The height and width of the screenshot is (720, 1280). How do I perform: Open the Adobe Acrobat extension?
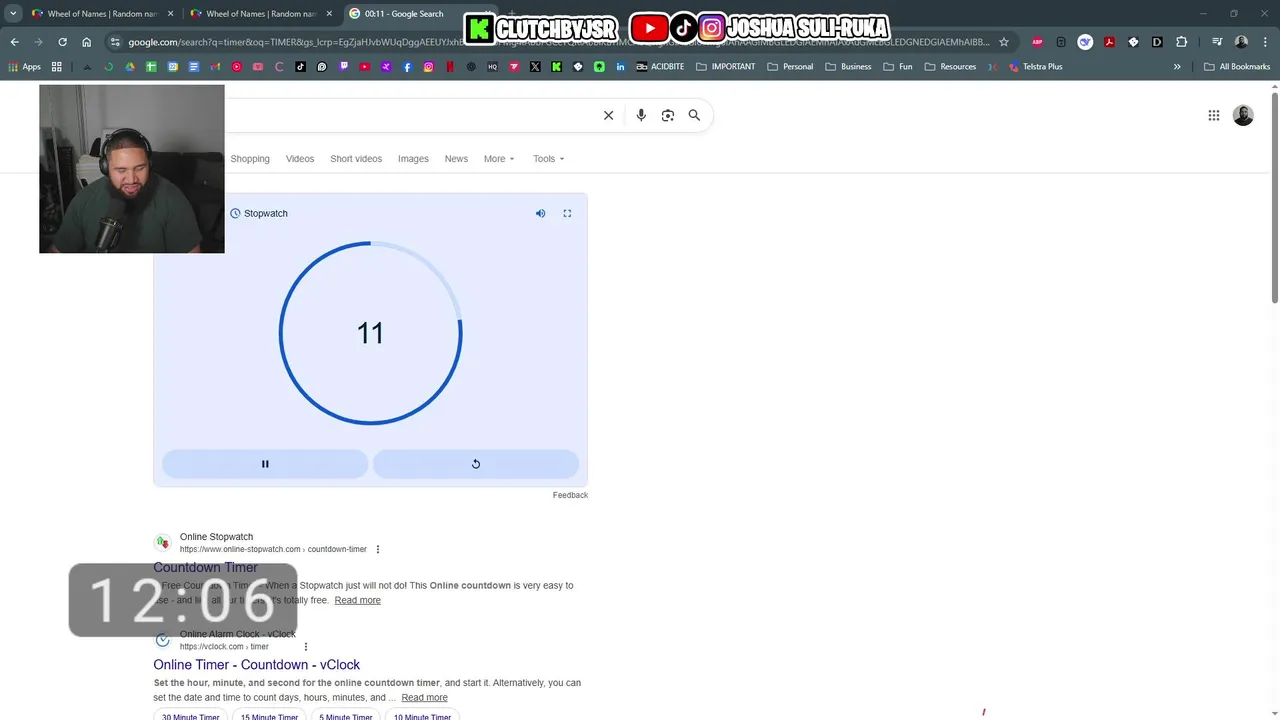click(x=1109, y=42)
